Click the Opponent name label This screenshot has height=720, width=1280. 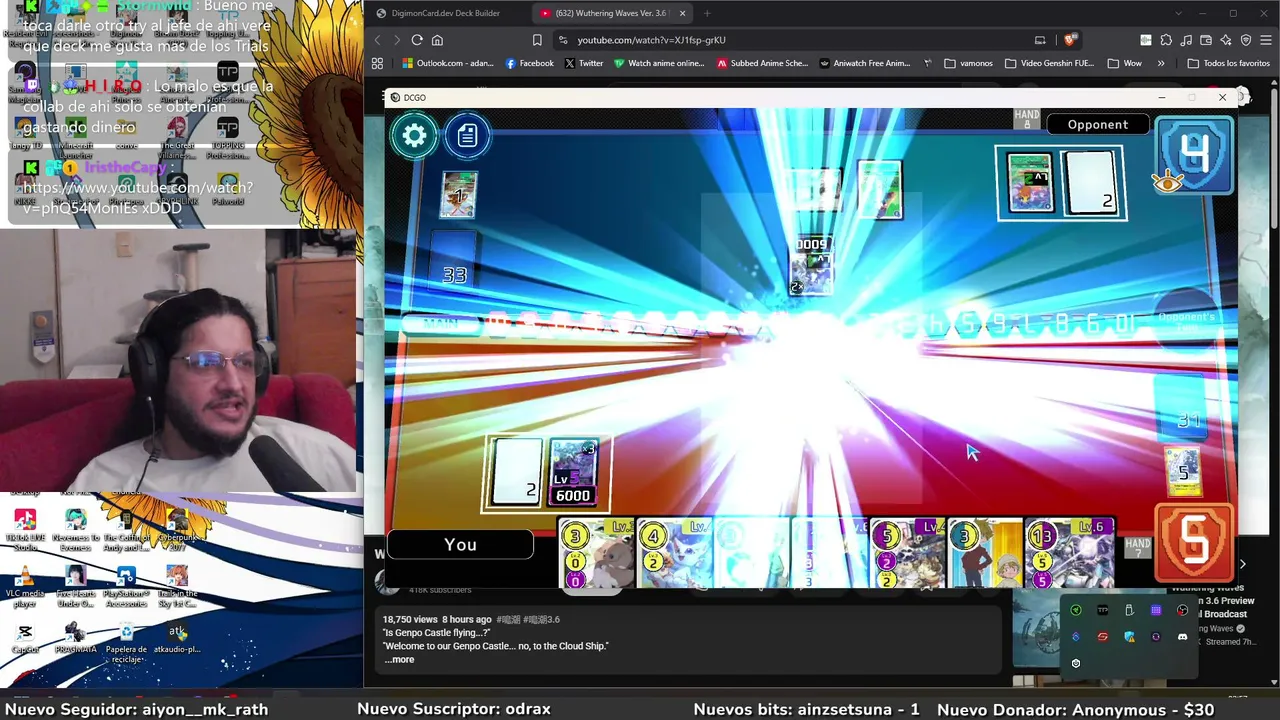[x=1098, y=125]
